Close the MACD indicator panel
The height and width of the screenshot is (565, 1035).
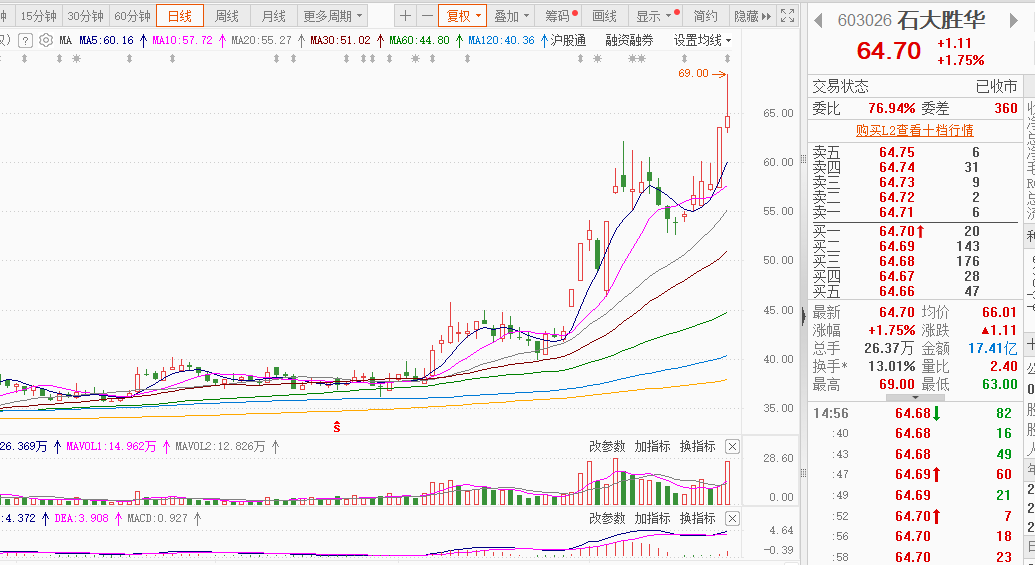[732, 519]
